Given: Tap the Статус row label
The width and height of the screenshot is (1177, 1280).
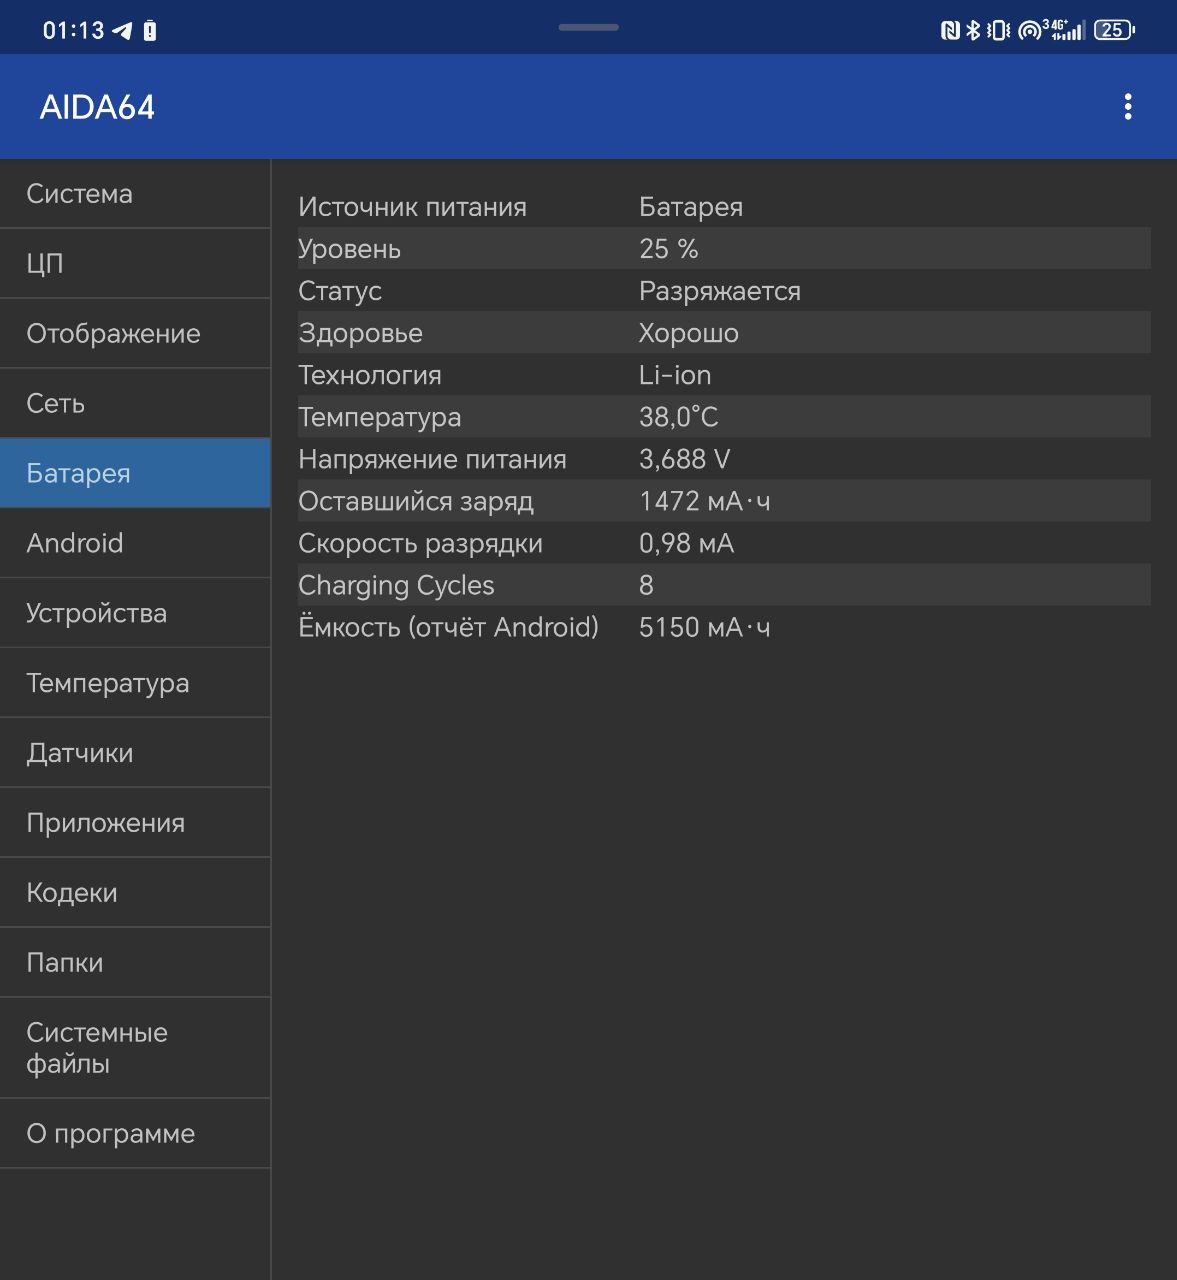Looking at the screenshot, I should point(340,291).
